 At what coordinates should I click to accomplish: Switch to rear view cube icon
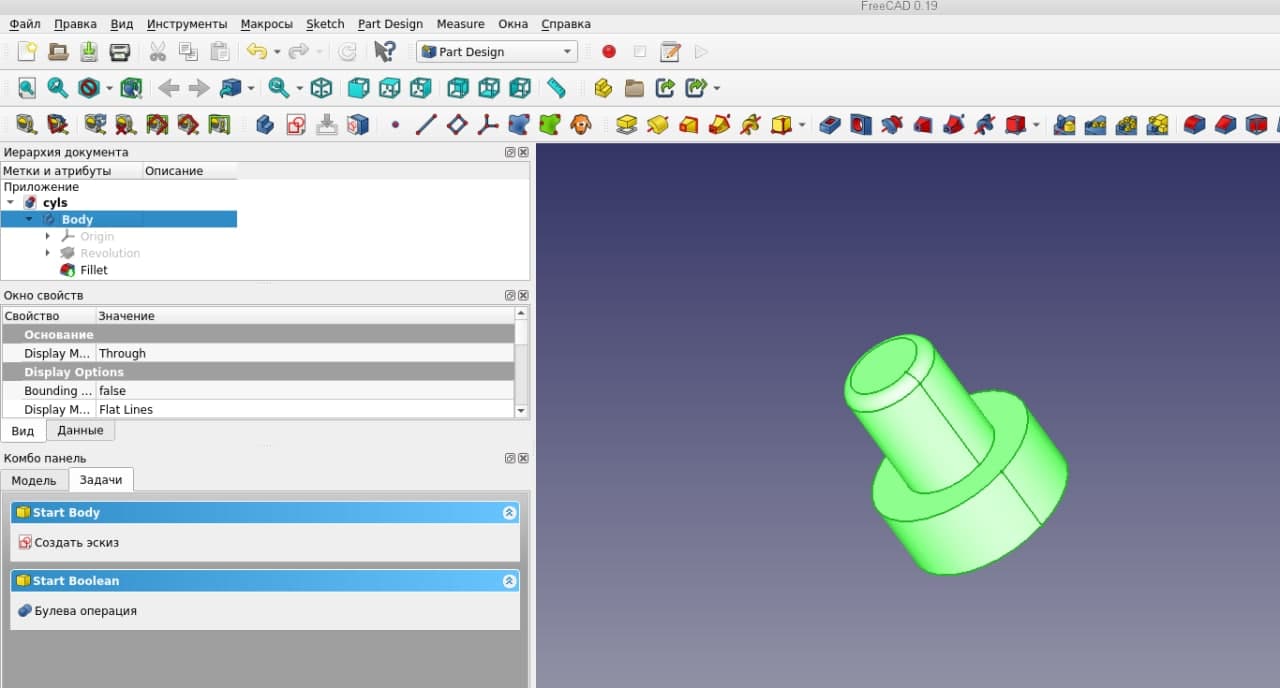coord(457,88)
